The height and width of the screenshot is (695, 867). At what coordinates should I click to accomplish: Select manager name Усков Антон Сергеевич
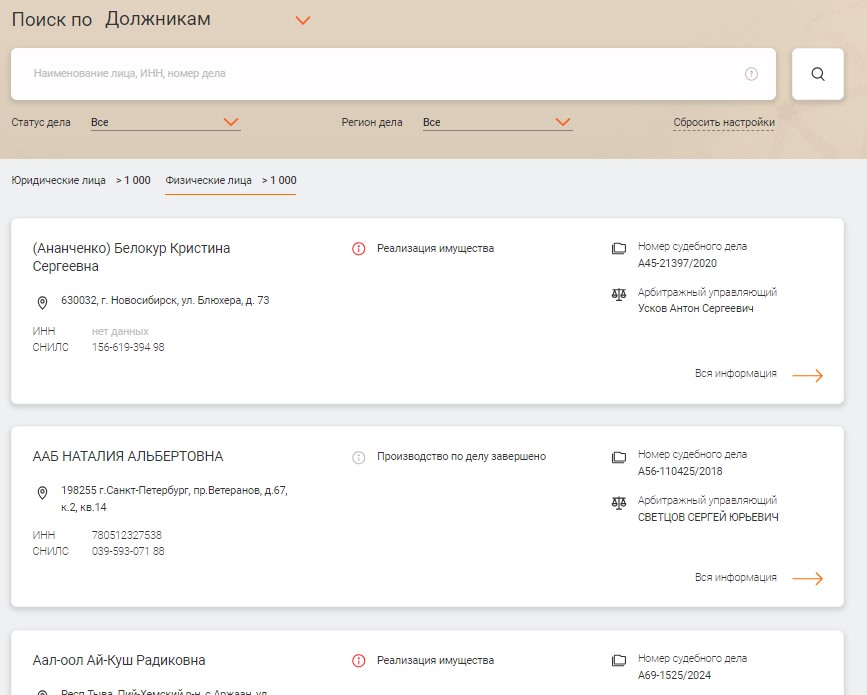[x=696, y=309]
